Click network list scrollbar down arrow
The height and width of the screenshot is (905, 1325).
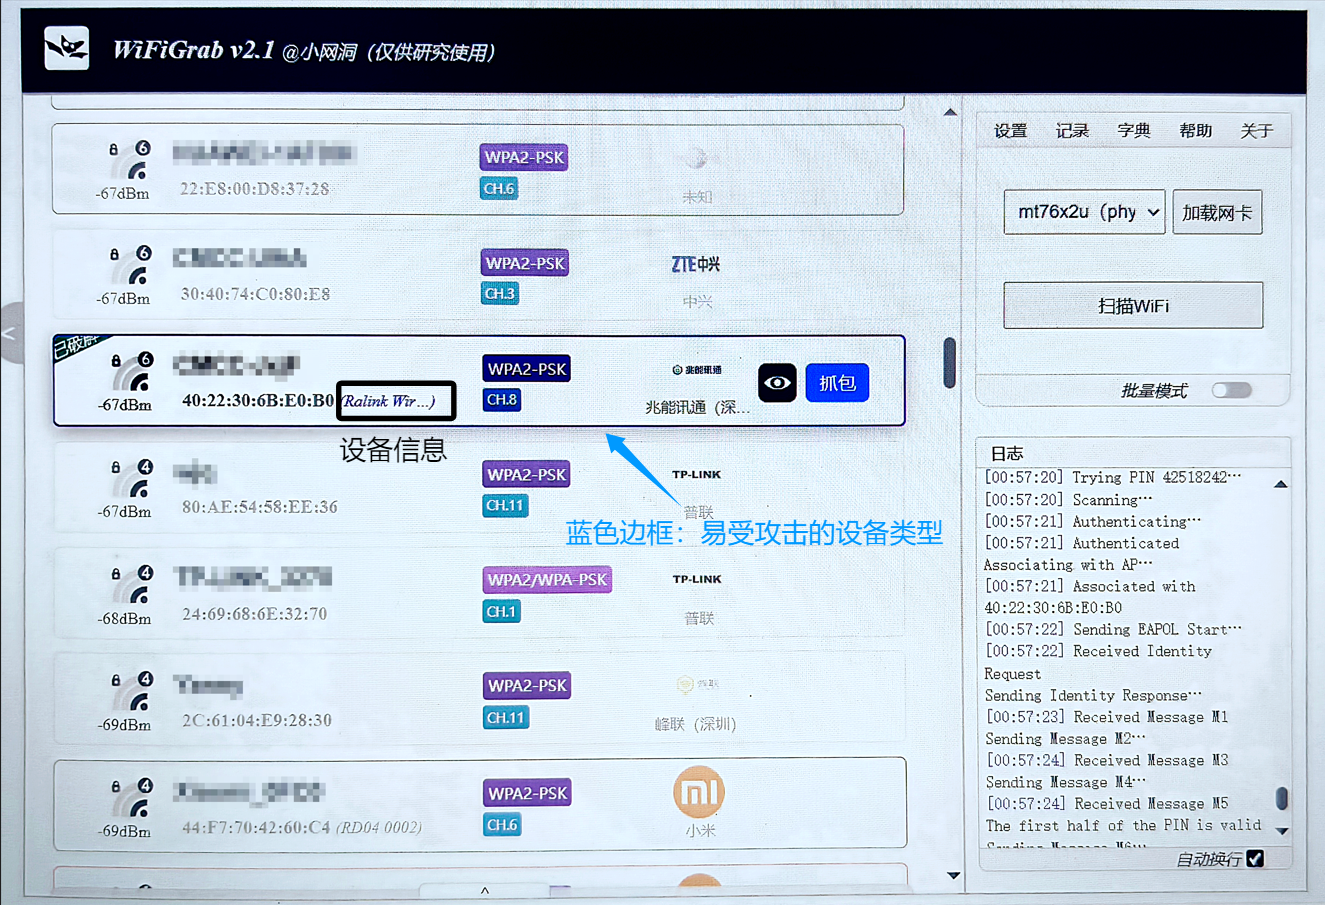[x=953, y=875]
